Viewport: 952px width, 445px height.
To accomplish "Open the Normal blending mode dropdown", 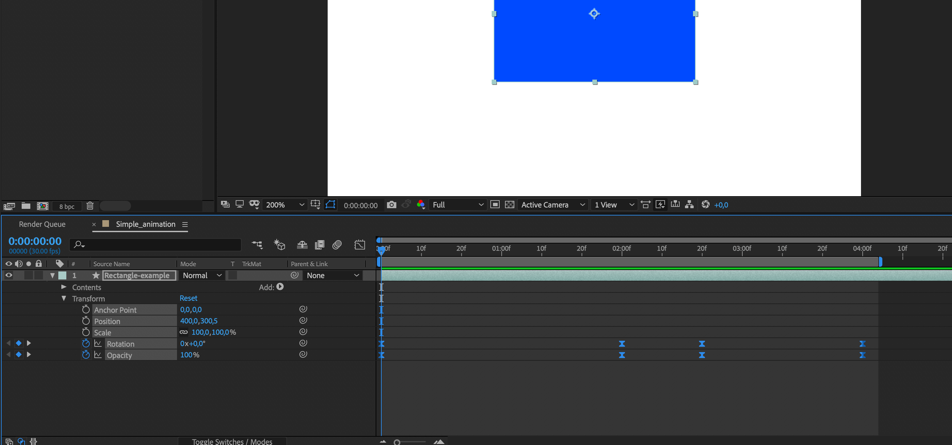I will click(x=201, y=275).
